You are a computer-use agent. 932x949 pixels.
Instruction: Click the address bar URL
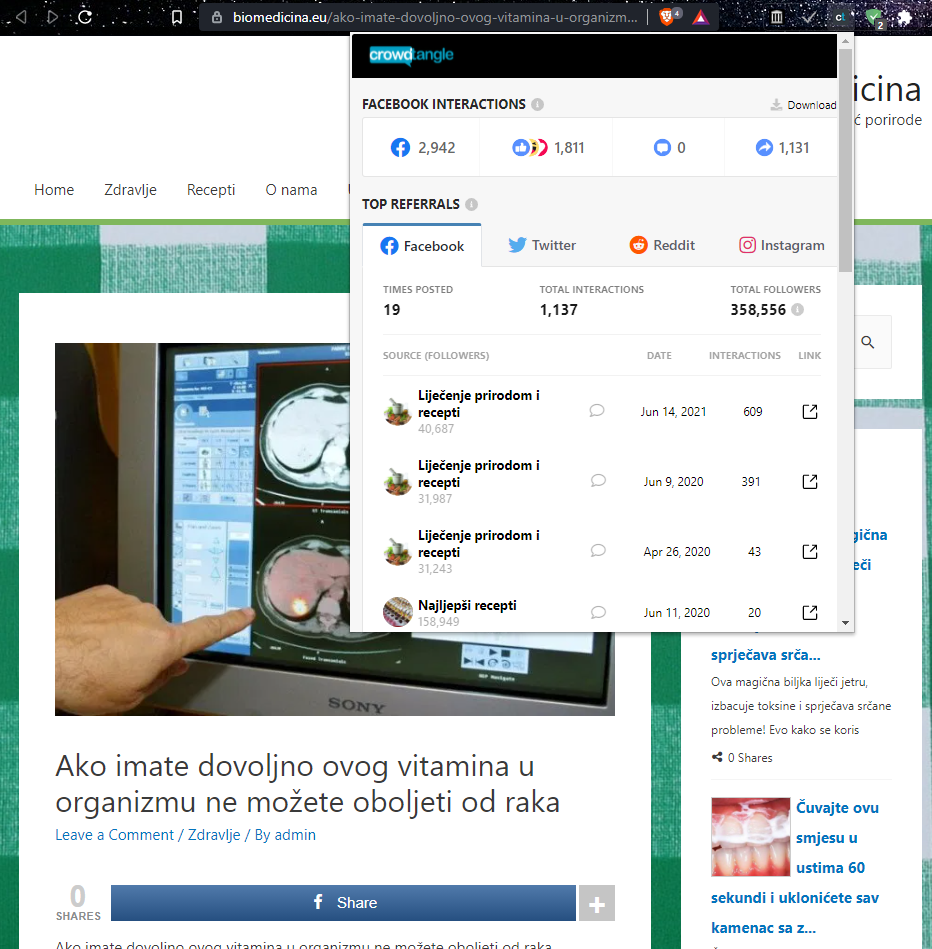pyautogui.click(x=435, y=18)
